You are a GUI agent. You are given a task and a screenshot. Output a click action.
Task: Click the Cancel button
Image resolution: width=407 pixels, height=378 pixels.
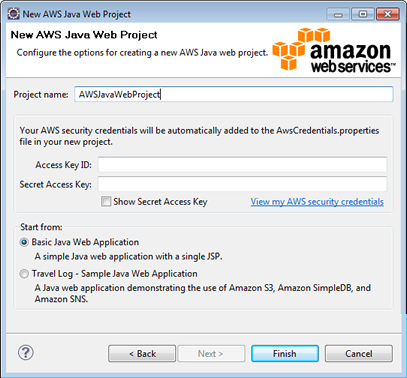[x=359, y=353]
